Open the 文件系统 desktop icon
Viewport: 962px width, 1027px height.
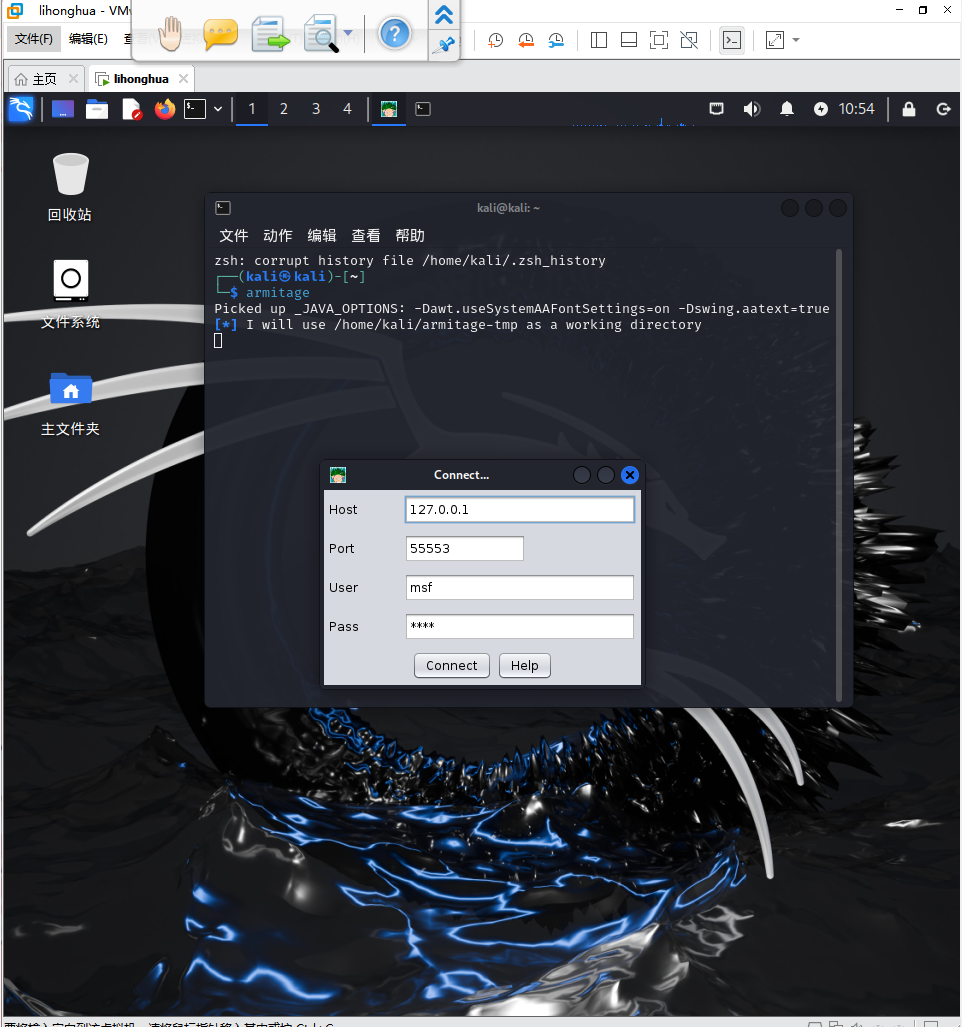(70, 293)
